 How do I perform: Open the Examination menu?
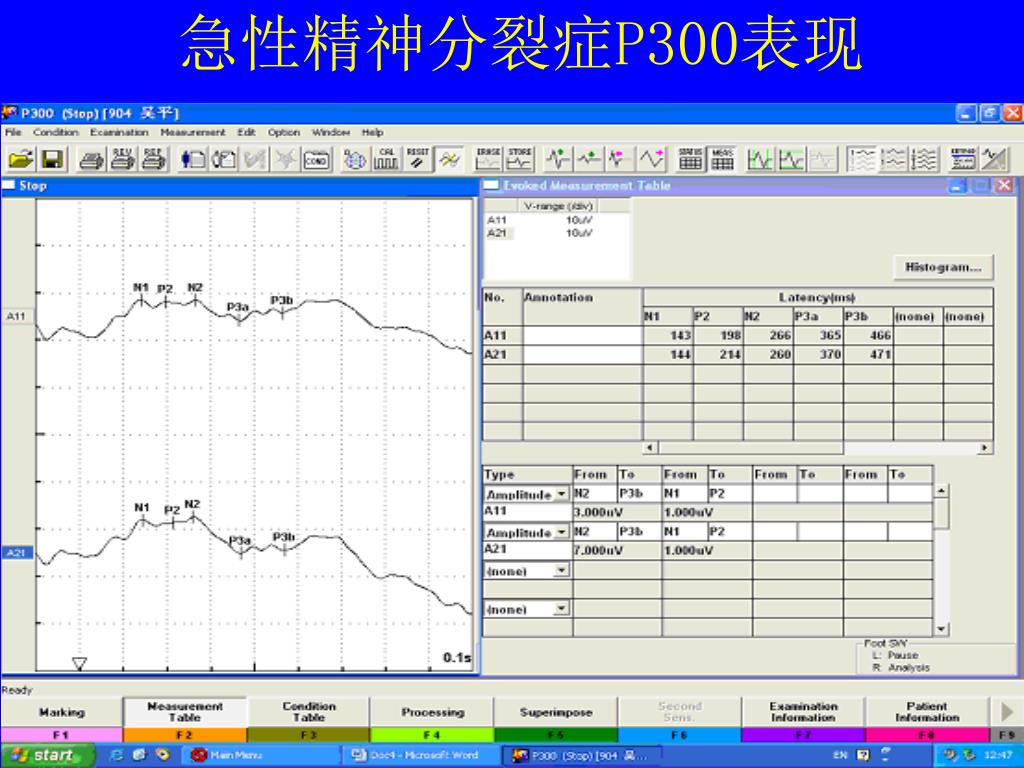tap(119, 133)
